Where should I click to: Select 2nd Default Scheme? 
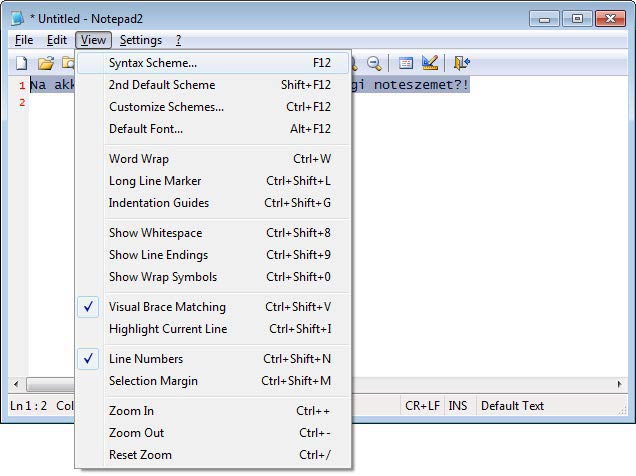point(213,85)
